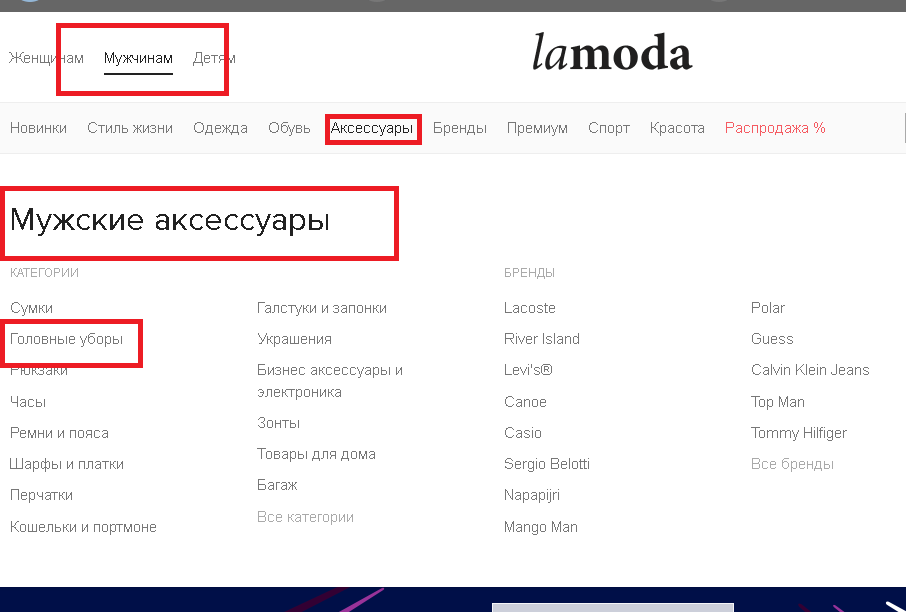Open the Галстуки и запонки category
The width and height of the screenshot is (906, 612).
pyautogui.click(x=322, y=308)
